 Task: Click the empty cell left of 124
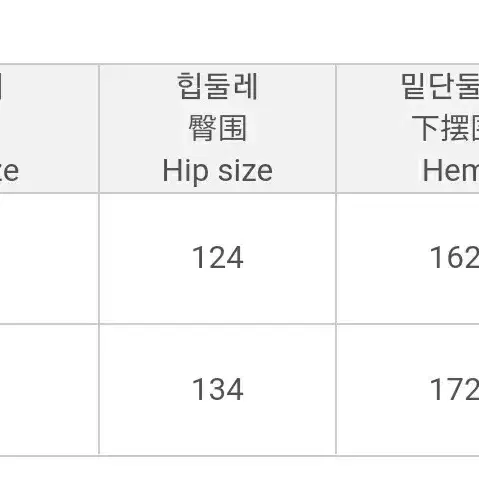click(x=49, y=258)
